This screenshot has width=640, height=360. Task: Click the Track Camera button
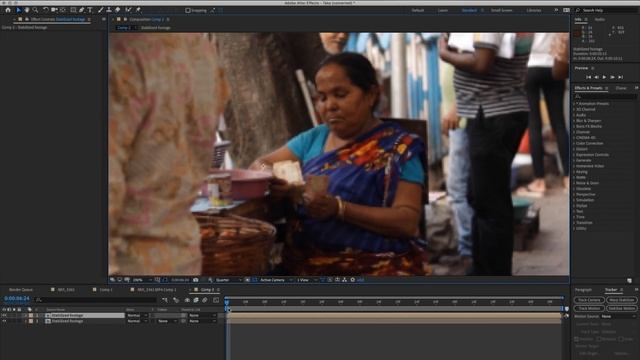pos(589,300)
